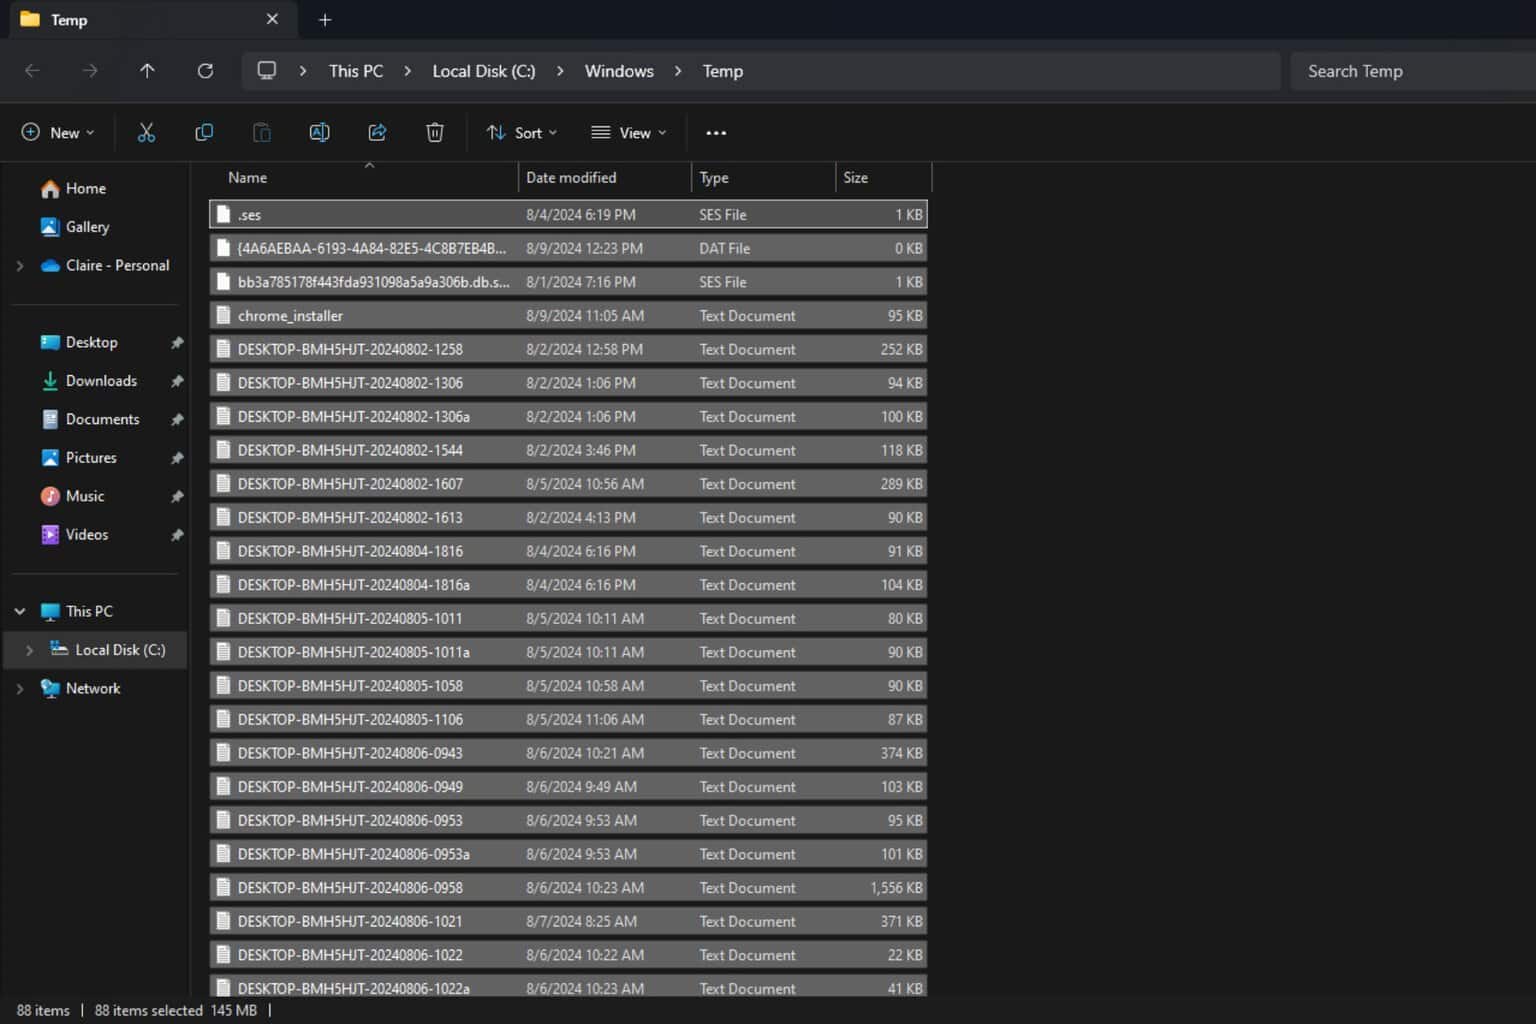Click the Temp tab title
1536x1024 pixels.
tap(69, 20)
